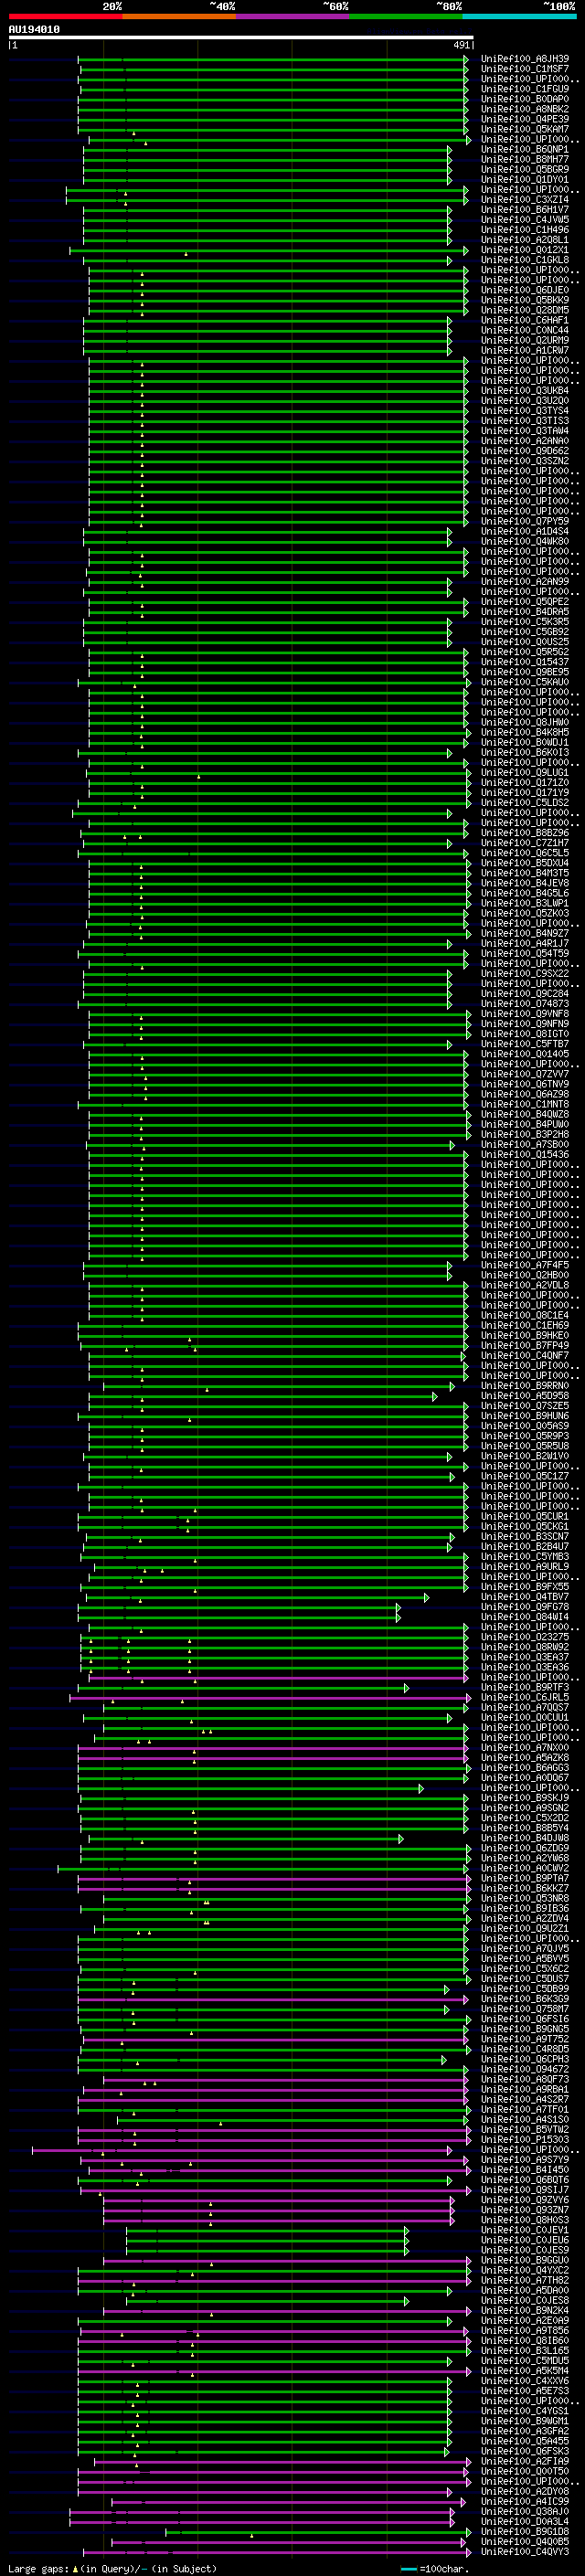Image resolution: width=585 pixels, height=2576 pixels.
Task: Click the short green bar for C0JEV1
Action: (266, 2229)
